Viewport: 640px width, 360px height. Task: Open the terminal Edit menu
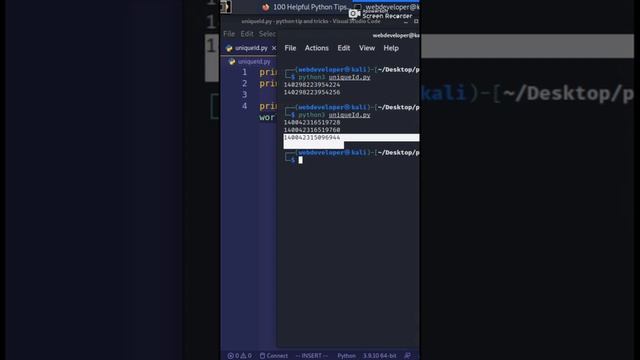point(344,48)
